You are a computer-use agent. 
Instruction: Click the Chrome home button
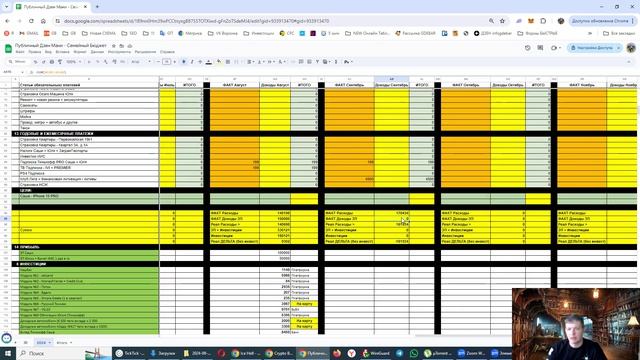click(x=43, y=21)
